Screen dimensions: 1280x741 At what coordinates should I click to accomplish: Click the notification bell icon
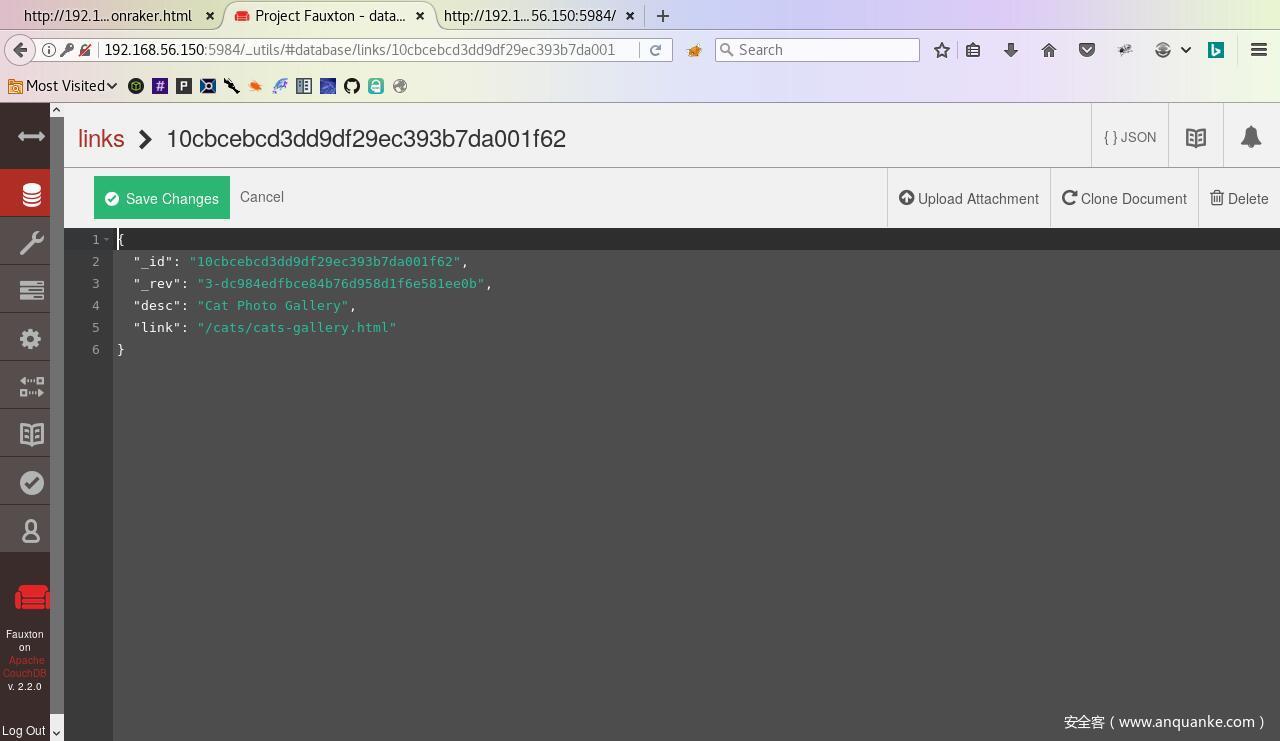click(x=1250, y=138)
